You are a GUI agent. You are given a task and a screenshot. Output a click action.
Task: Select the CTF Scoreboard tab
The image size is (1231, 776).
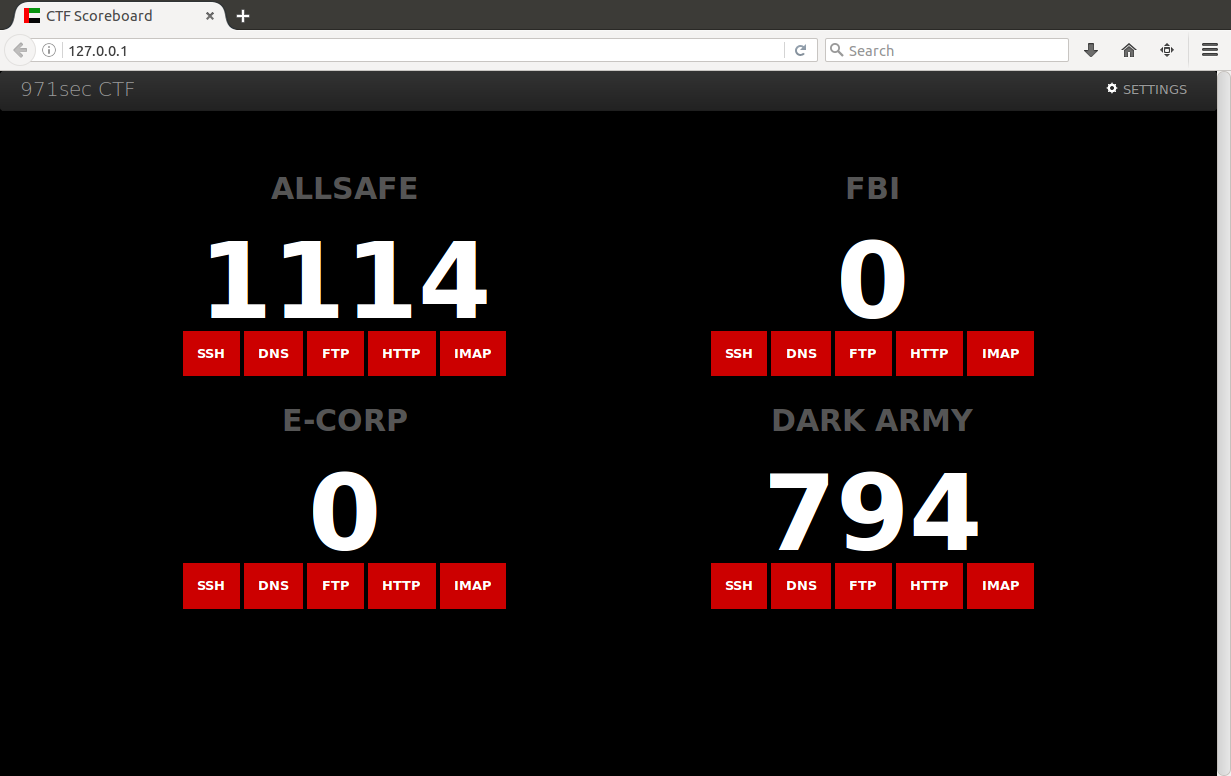point(118,16)
